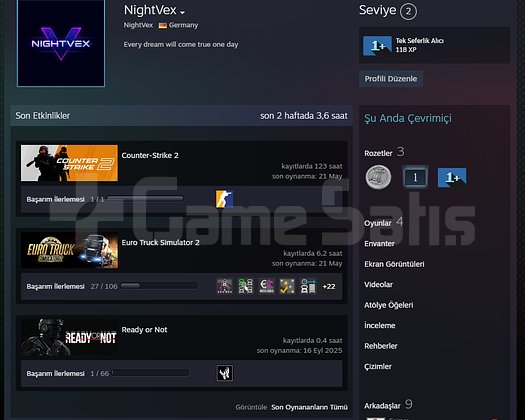Open Son Oynananların Tümü link
The image size is (525, 420).
pos(309,407)
